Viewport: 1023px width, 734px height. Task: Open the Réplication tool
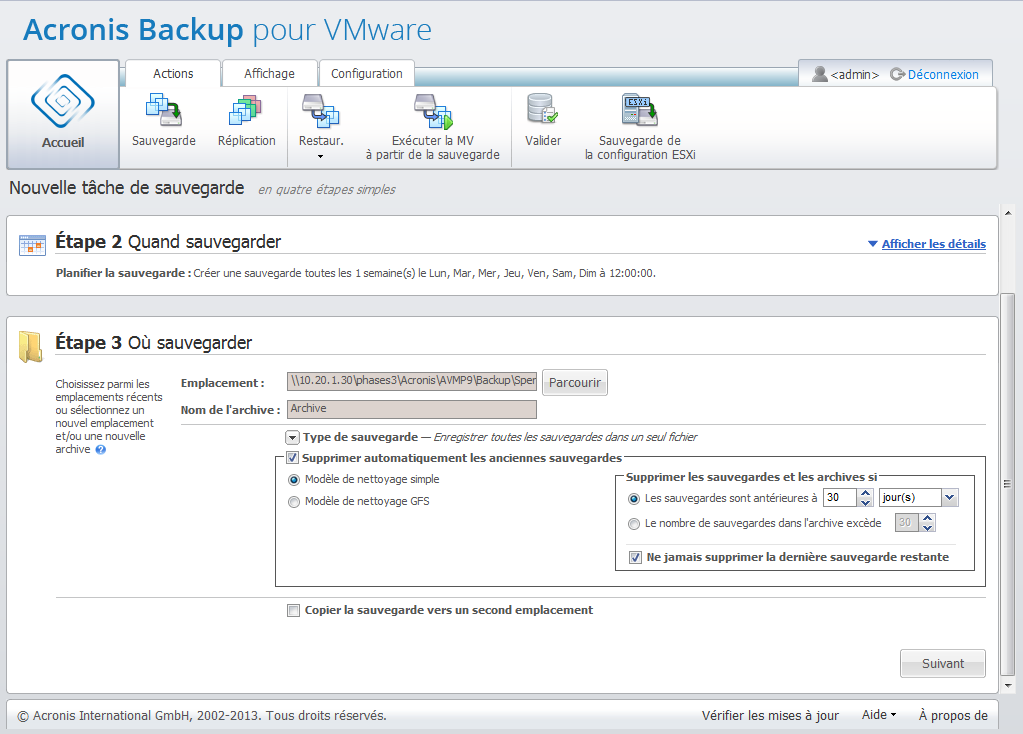246,121
